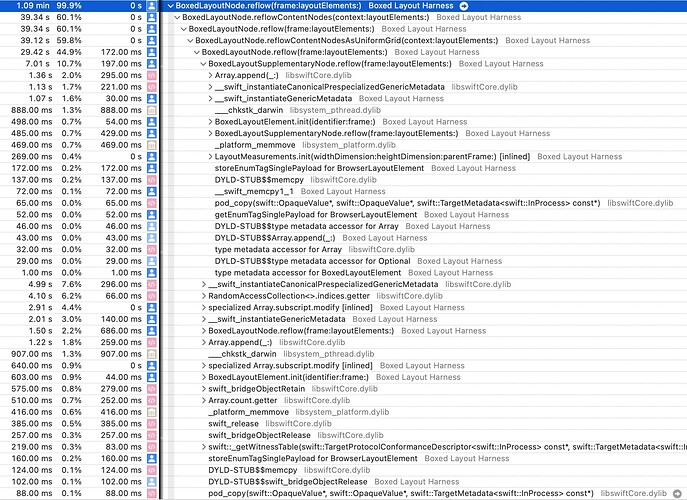Click the 603.00 ms BoxedLayoutElement.init label
The image size is (687, 500).
coord(288,377)
